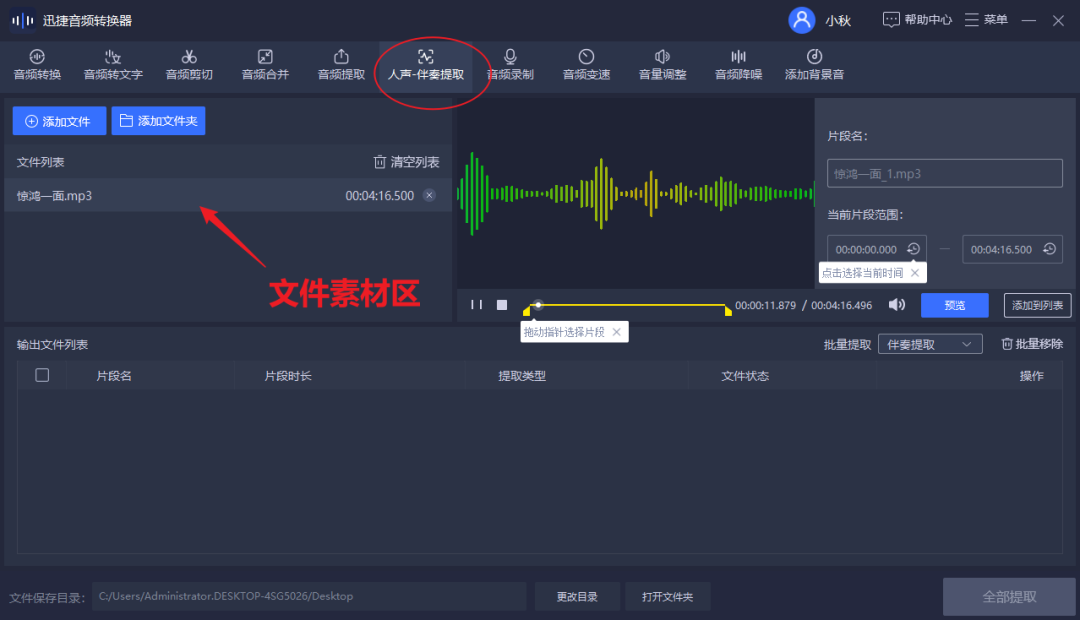Click the audio waveform display
Viewport: 1080px width, 620px height.
636,194
